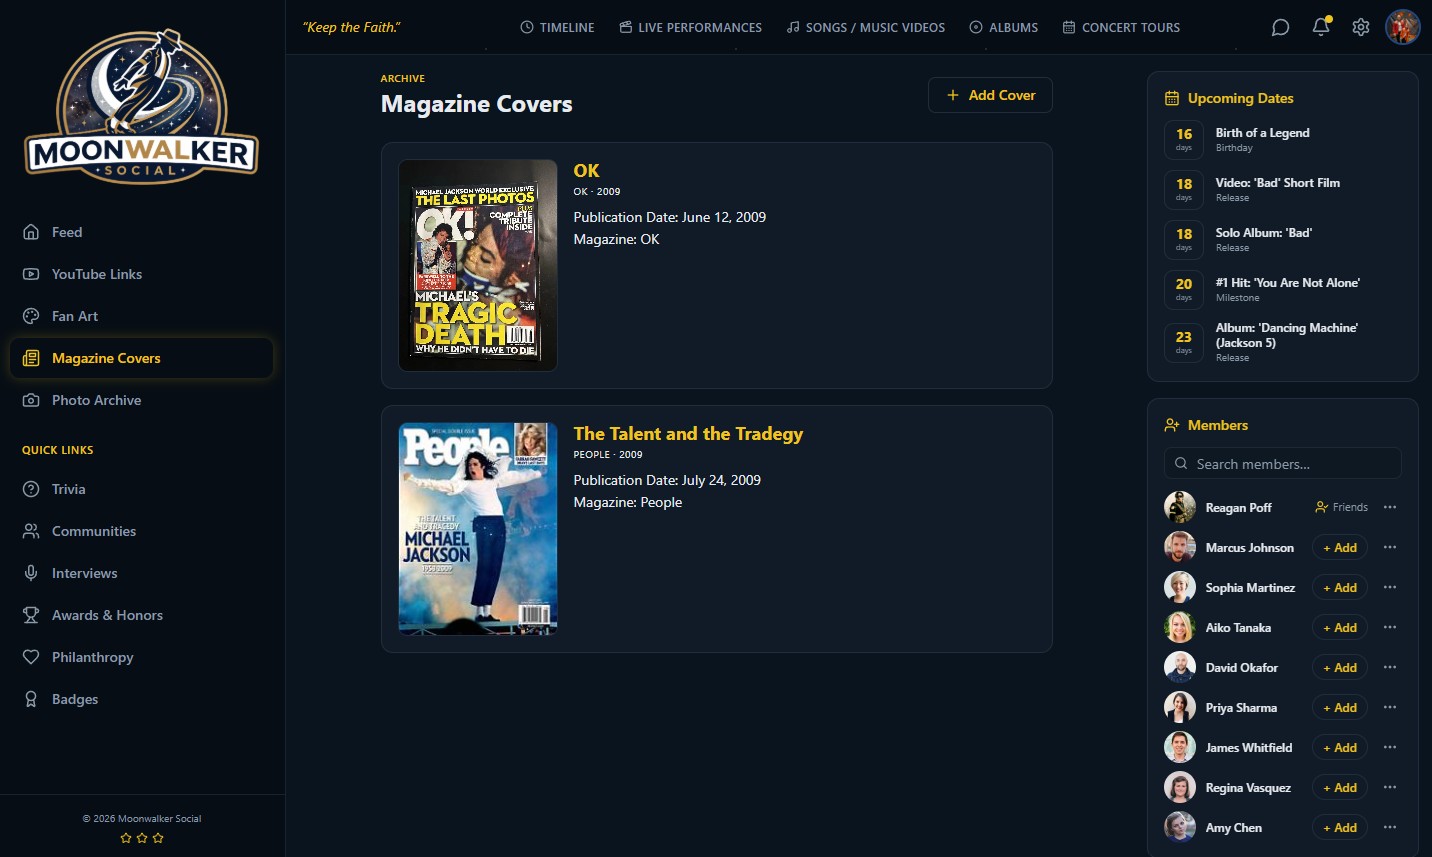Viewport: 1432px width, 857px height.
Task: Click Priya Sharma's avatar
Action: coord(1180,707)
